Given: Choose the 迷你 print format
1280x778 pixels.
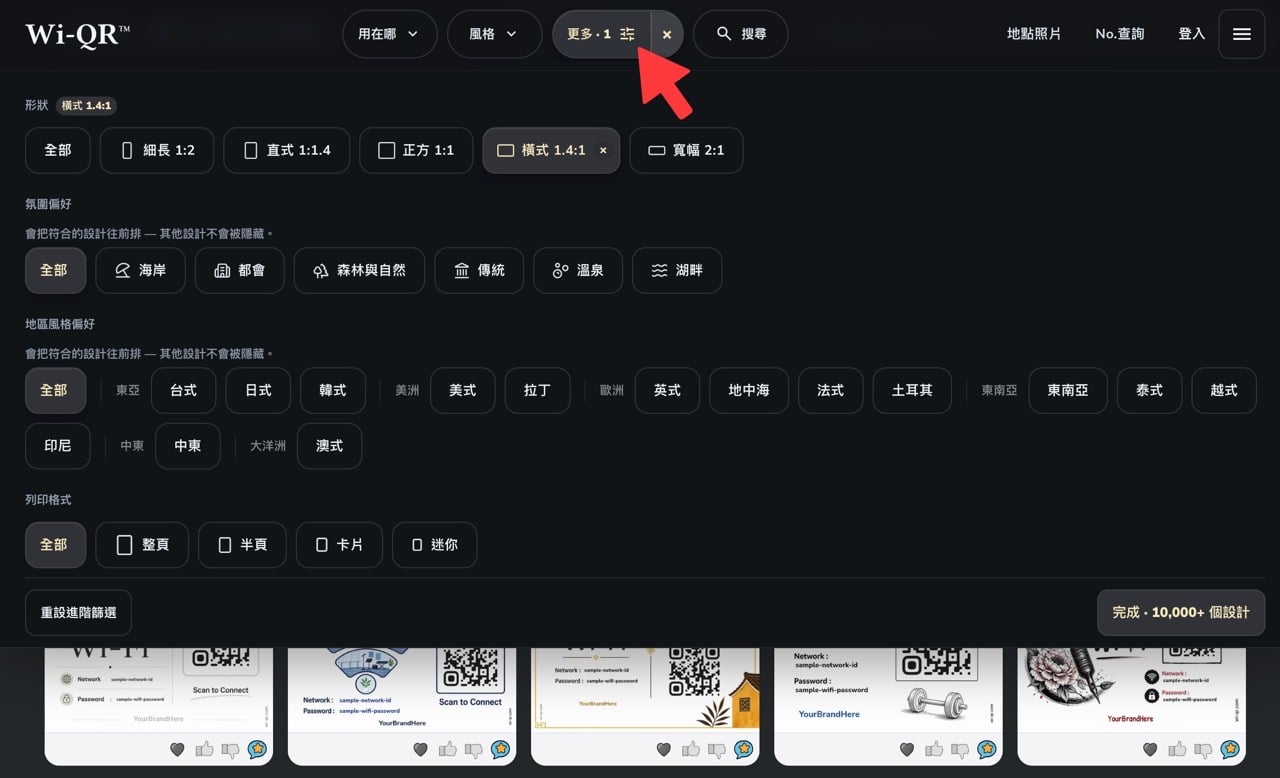Looking at the screenshot, I should (x=434, y=545).
